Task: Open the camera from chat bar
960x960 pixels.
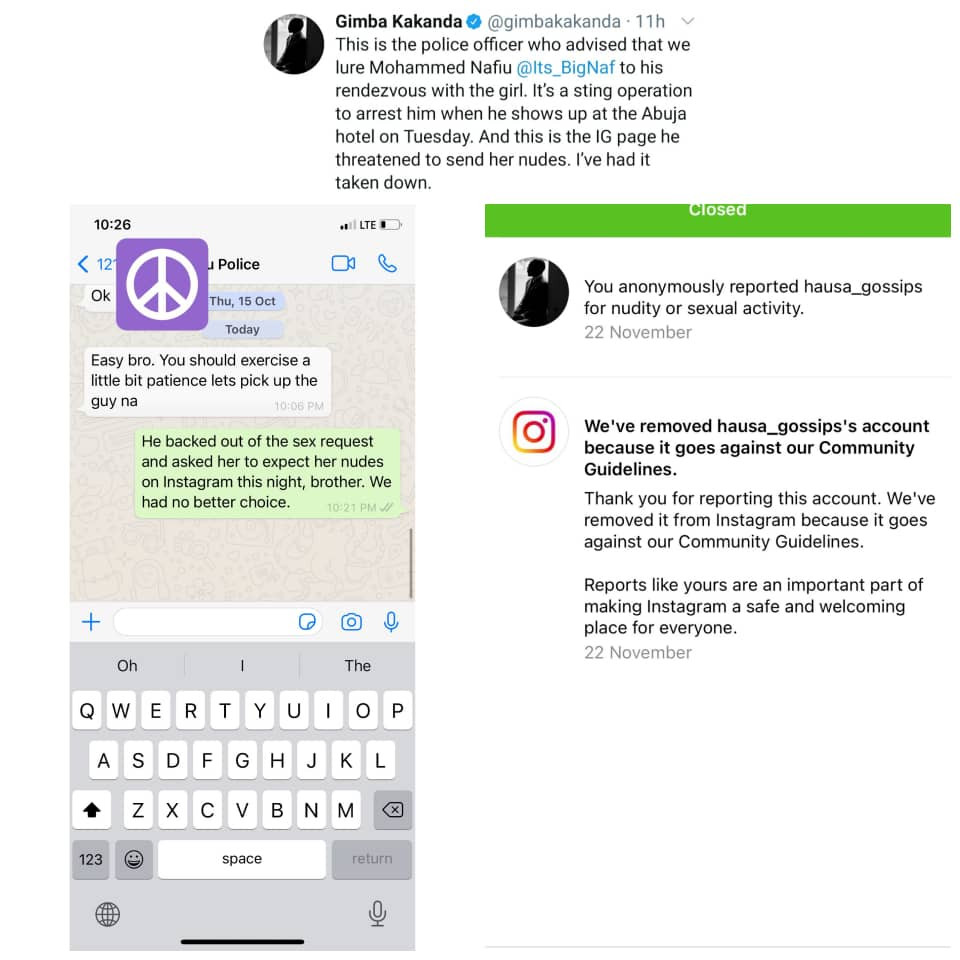Action: coord(351,622)
